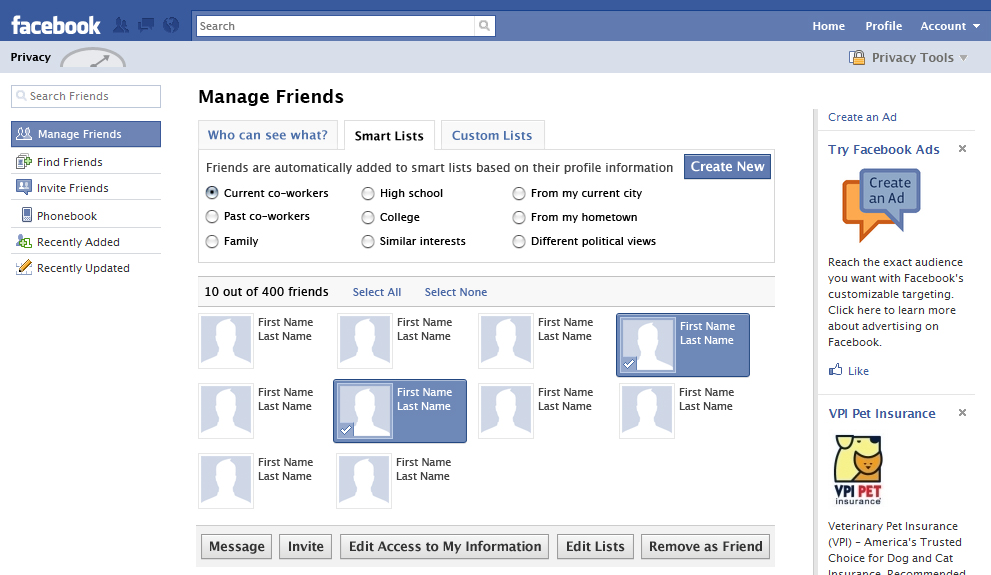This screenshot has width=991, height=575.
Task: Click the privacy meter gauge
Action: [93, 58]
